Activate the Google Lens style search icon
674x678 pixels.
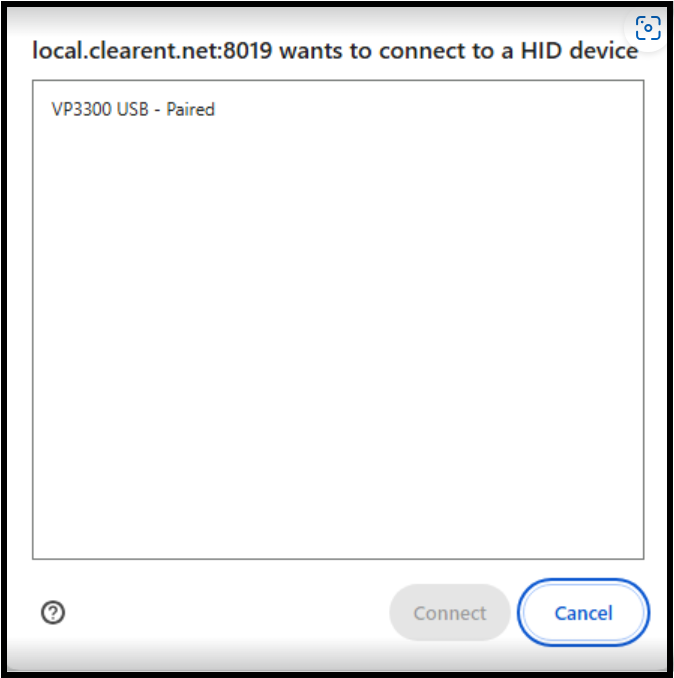[x=648, y=28]
